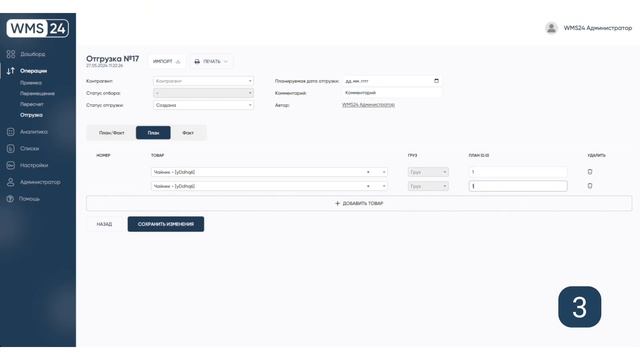Select Отгрузка in Операции submenu
The height and width of the screenshot is (360, 640).
pos(31,115)
